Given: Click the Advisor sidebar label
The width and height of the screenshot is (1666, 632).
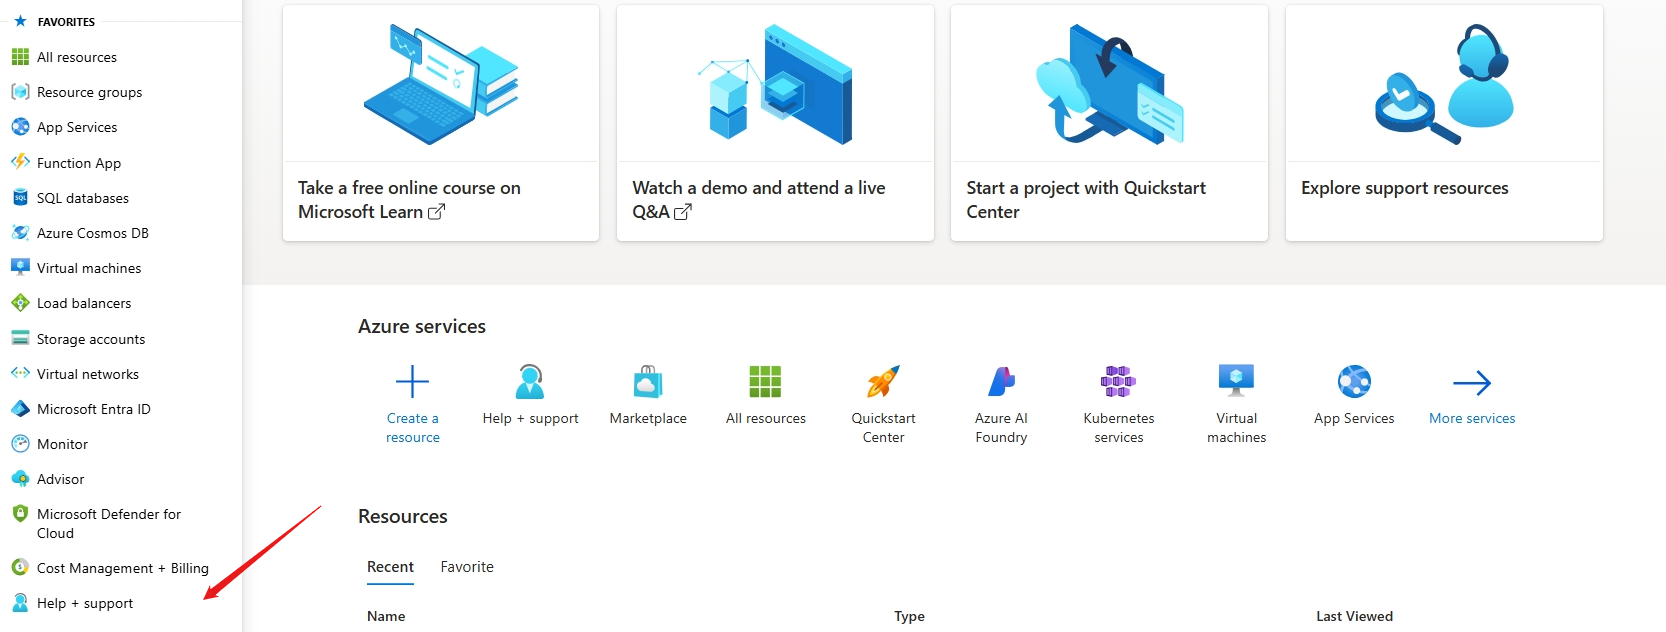Looking at the screenshot, I should coord(61,479).
